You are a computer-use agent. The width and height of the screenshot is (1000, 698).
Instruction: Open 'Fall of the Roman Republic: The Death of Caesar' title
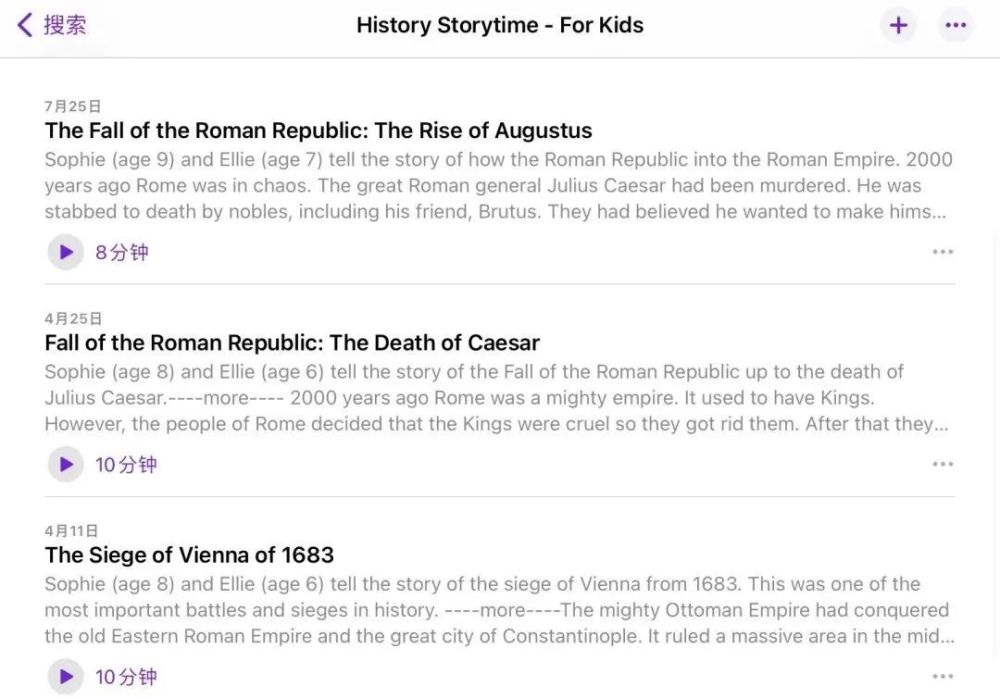292,343
